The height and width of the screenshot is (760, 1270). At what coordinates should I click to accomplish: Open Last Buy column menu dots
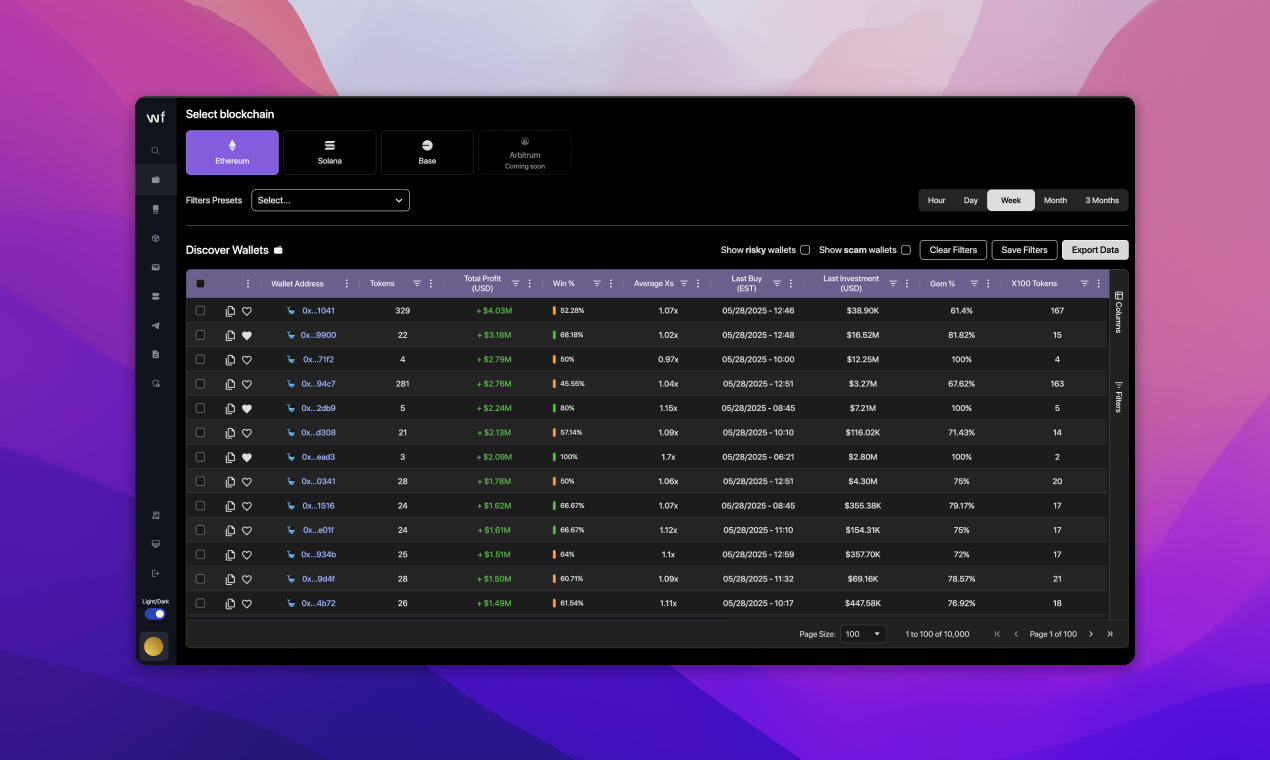click(791, 284)
